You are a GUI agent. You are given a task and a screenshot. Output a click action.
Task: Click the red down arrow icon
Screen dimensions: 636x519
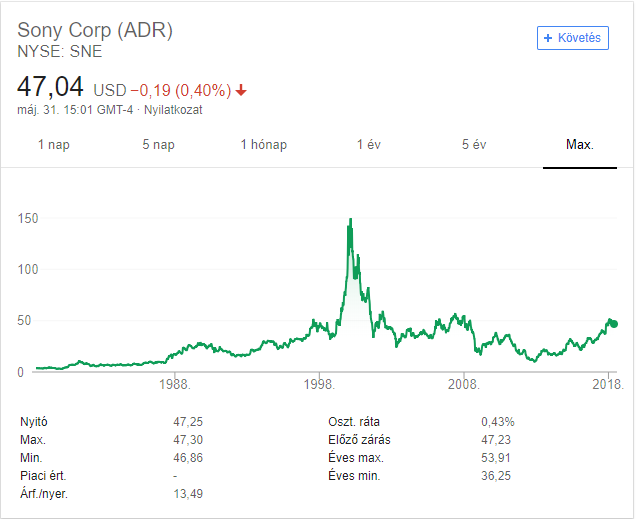point(241,90)
